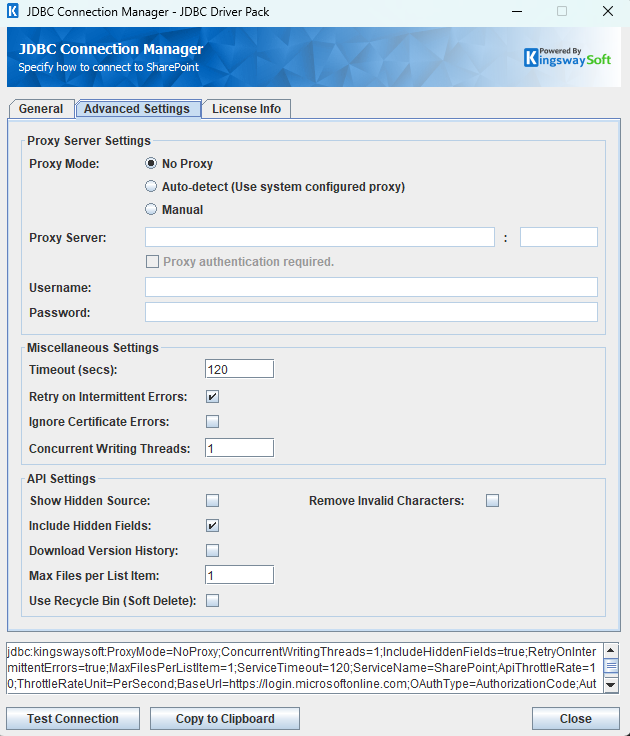This screenshot has height=736, width=630.
Task: Click connection string scrollbar down arrow
Action: click(x=611, y=685)
